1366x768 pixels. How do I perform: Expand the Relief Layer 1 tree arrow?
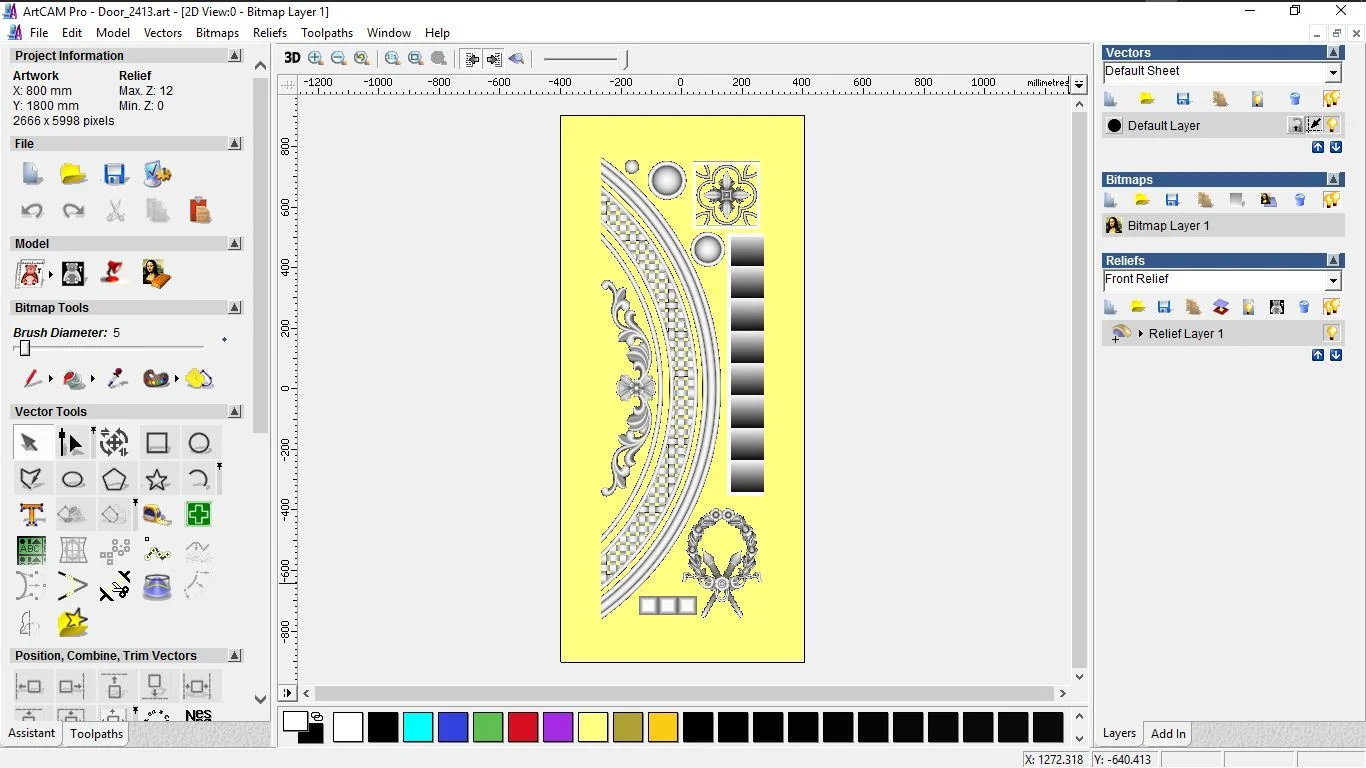pyautogui.click(x=1141, y=333)
